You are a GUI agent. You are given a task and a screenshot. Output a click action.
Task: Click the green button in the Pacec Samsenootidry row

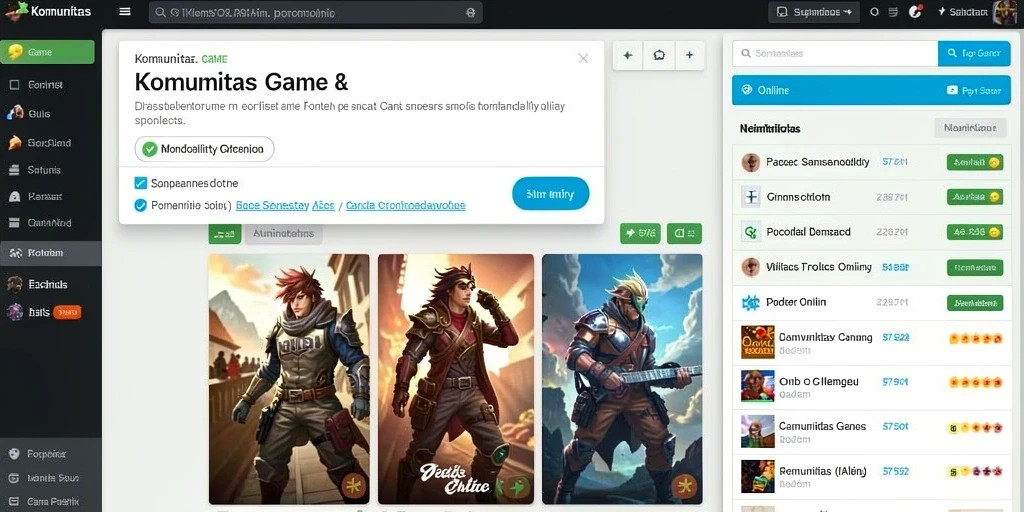(x=974, y=162)
